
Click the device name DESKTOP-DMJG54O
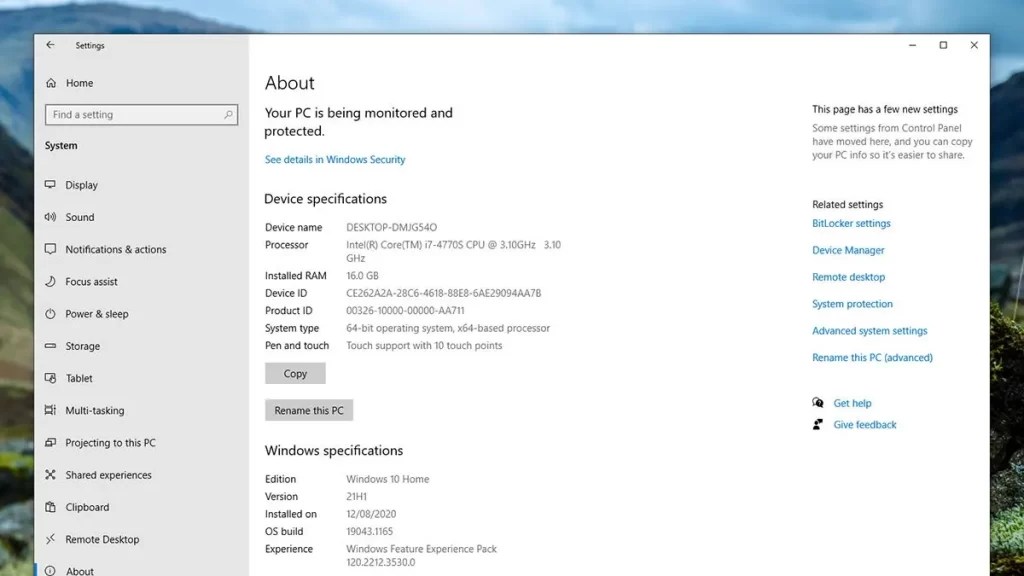pyautogui.click(x=391, y=227)
